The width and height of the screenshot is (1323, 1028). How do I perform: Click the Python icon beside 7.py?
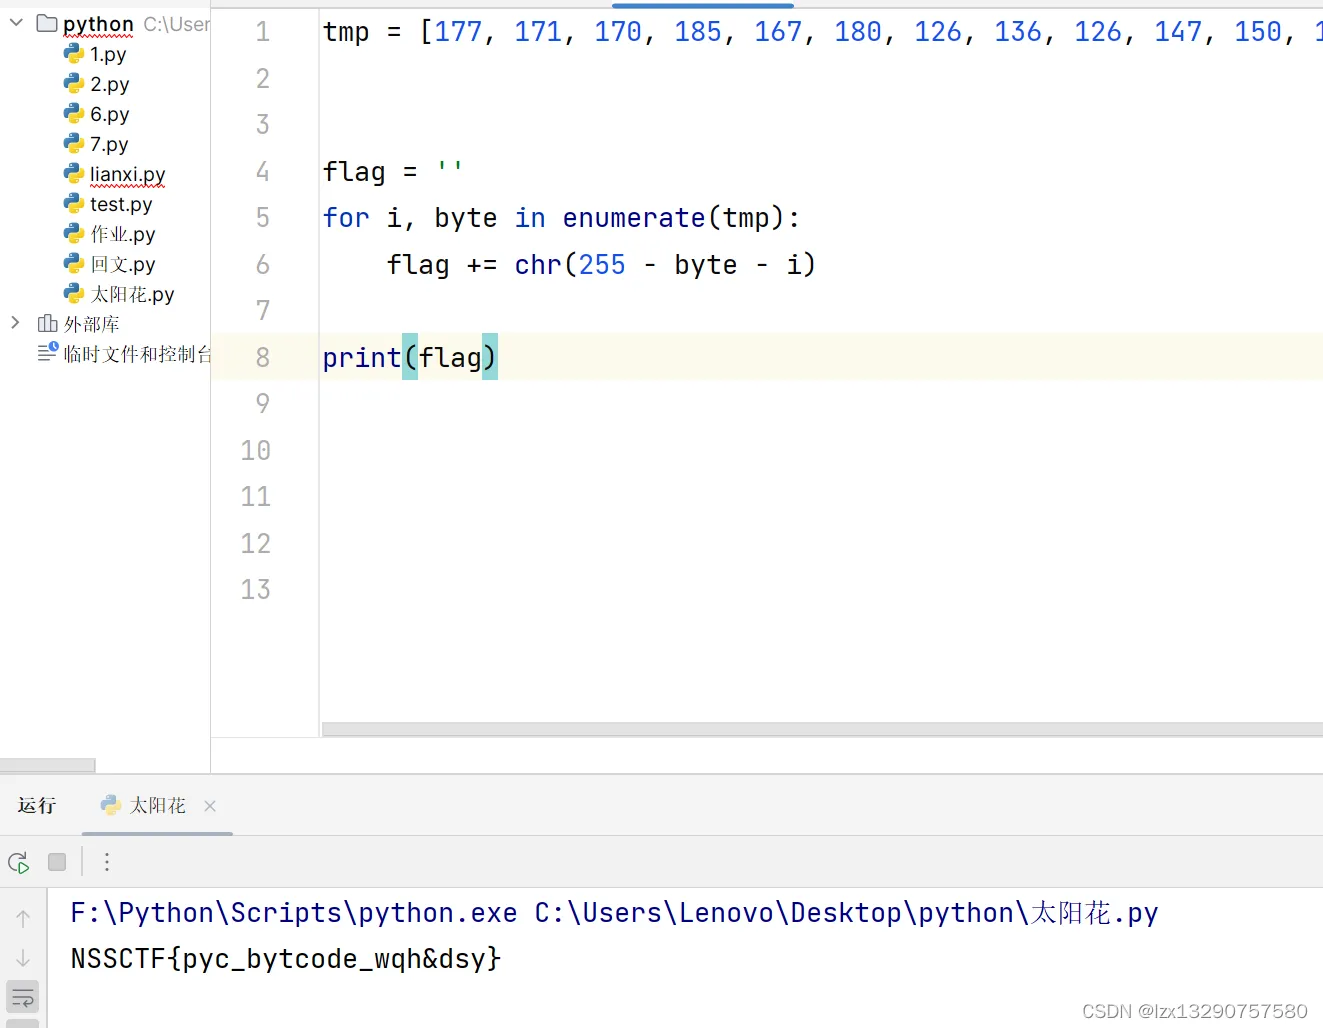(x=74, y=144)
